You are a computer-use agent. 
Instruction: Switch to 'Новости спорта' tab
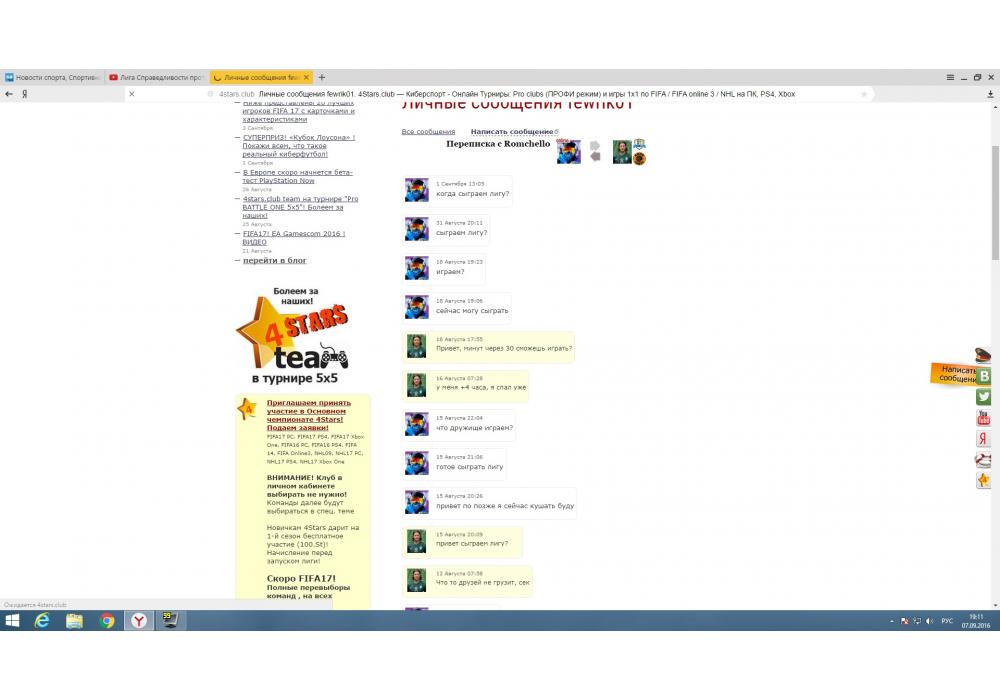52,77
